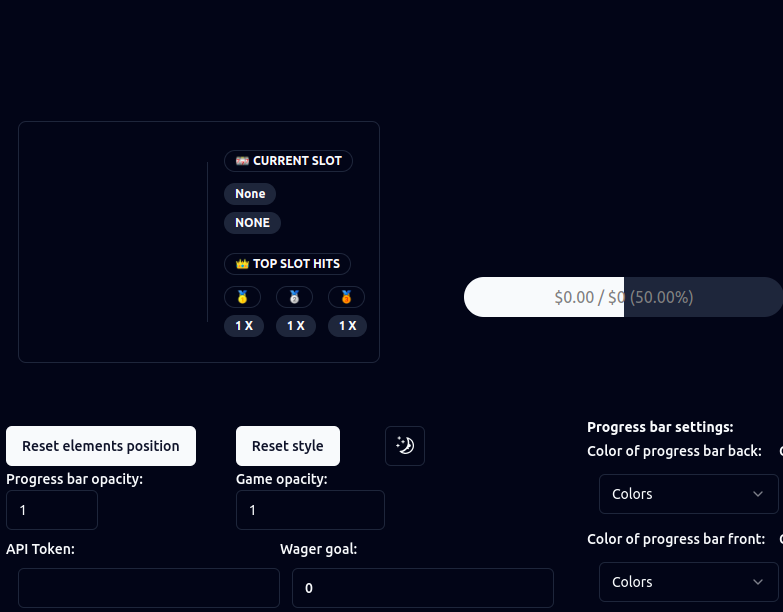Focus the Progress bar opacity field
783x612 pixels.
(52, 510)
